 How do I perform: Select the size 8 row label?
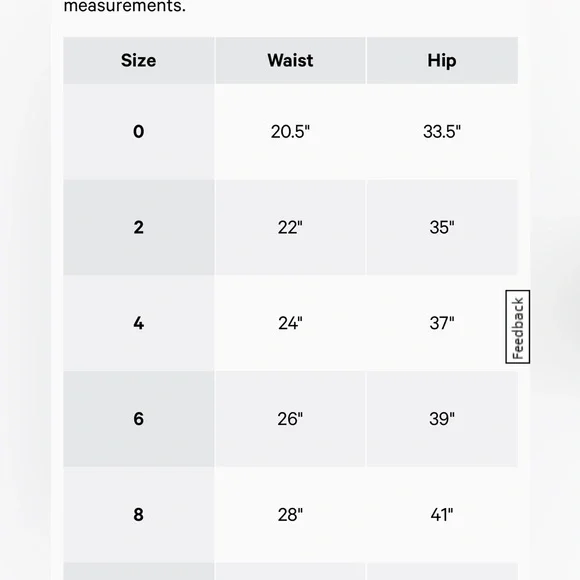tap(139, 515)
